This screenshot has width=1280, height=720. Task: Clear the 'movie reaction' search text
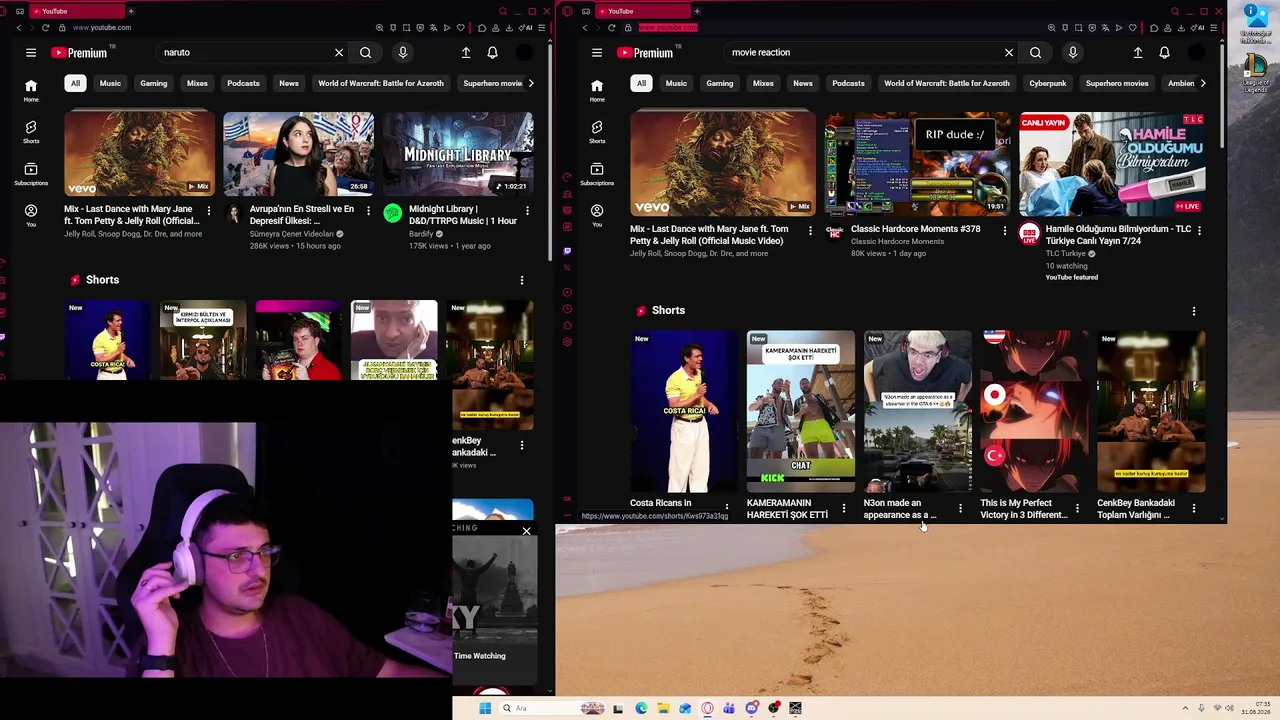click(1009, 53)
